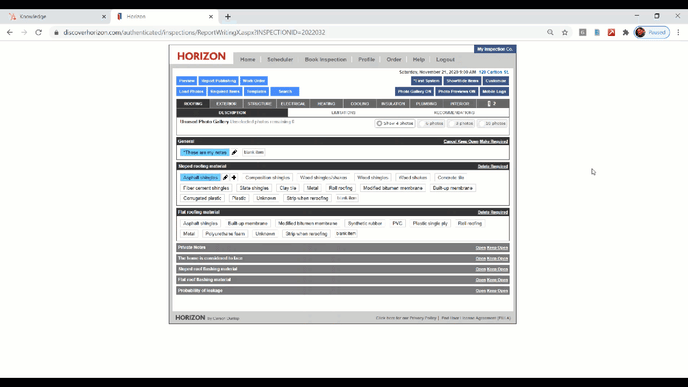The width and height of the screenshot is (688, 387).
Task: Open a new browser tab
Action: pos(228,17)
